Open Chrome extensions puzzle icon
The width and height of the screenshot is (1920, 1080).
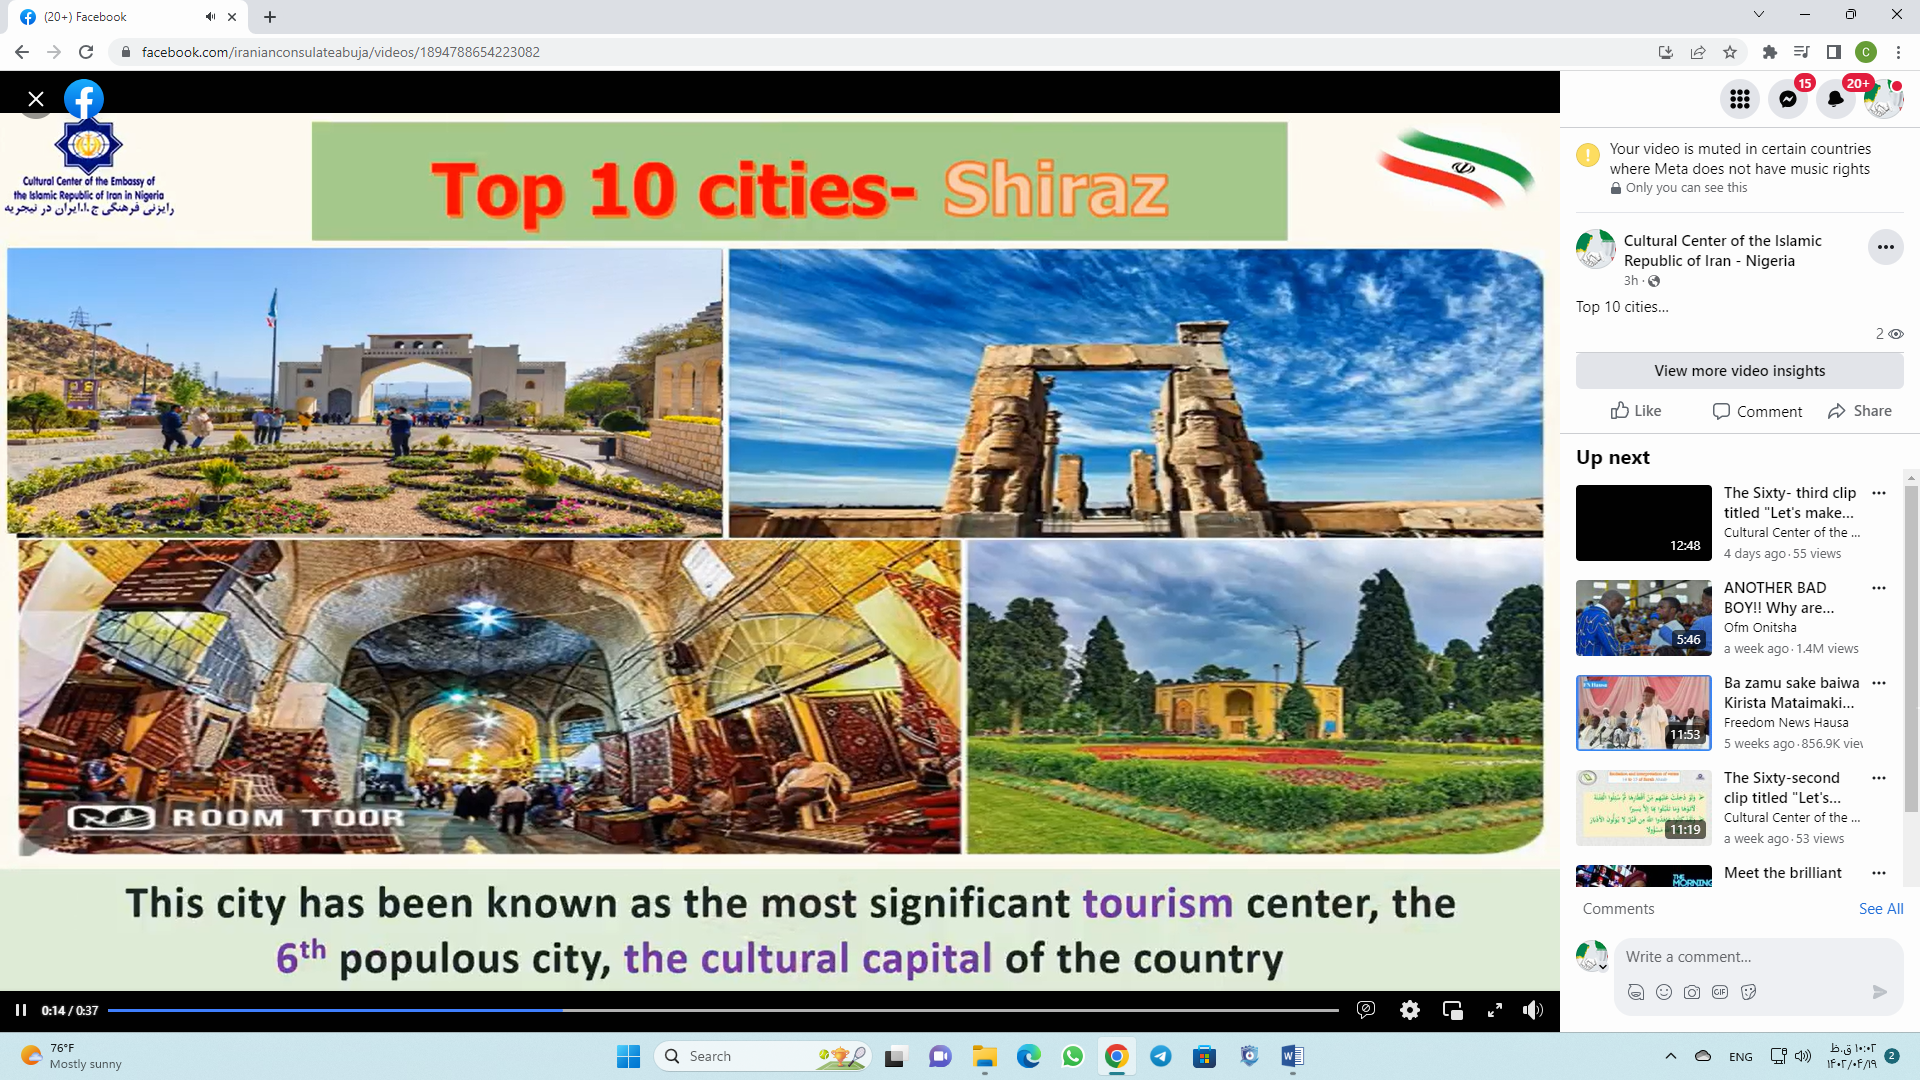(1770, 52)
